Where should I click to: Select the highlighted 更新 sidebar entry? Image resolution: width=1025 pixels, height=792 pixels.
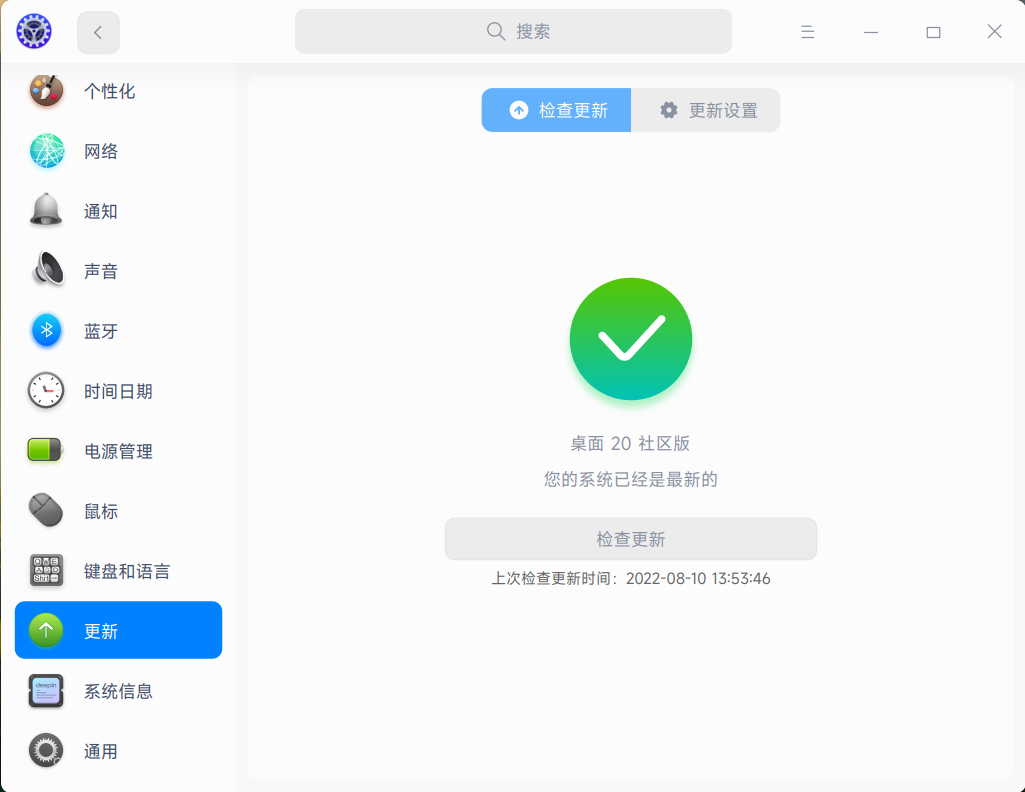click(x=118, y=631)
